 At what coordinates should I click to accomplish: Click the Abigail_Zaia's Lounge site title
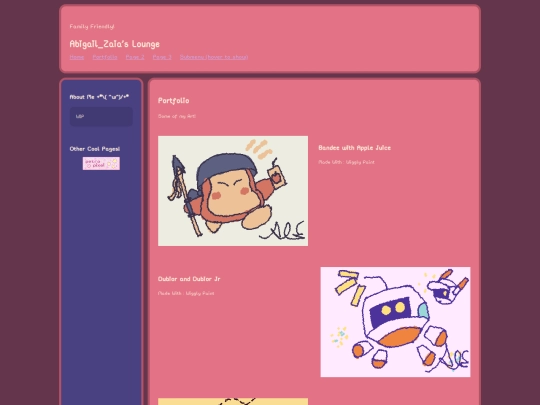pyautogui.click(x=115, y=44)
